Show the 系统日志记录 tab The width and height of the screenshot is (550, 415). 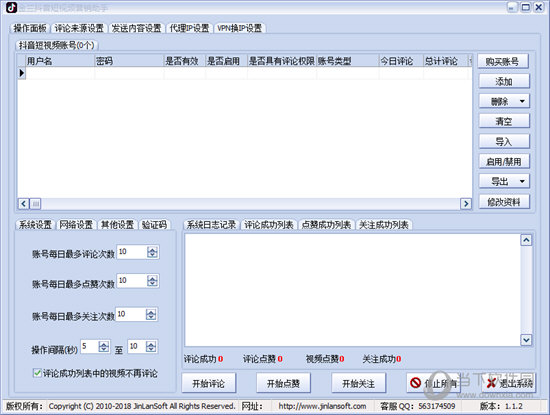(211, 225)
